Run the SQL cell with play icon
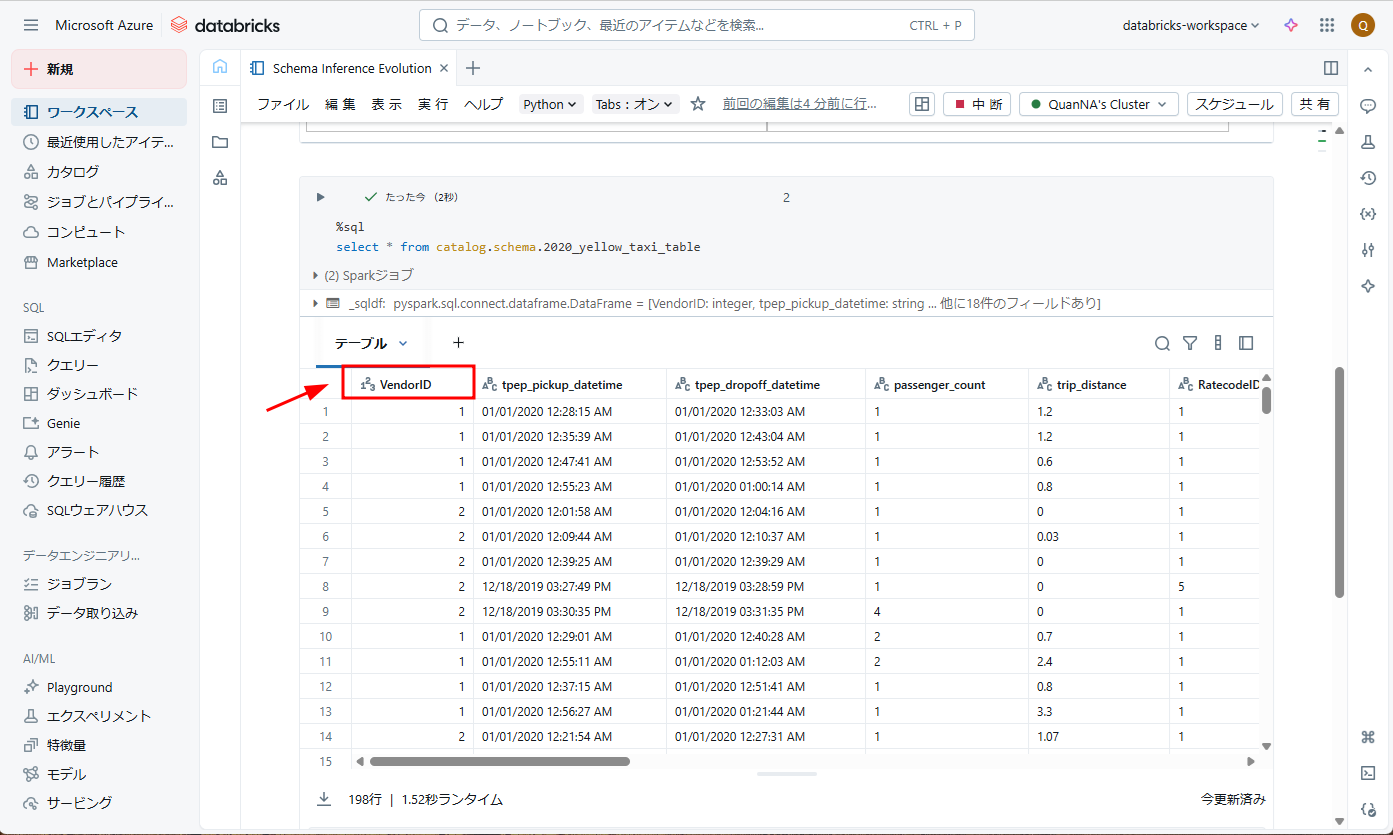The width and height of the screenshot is (1393, 835). click(x=321, y=197)
